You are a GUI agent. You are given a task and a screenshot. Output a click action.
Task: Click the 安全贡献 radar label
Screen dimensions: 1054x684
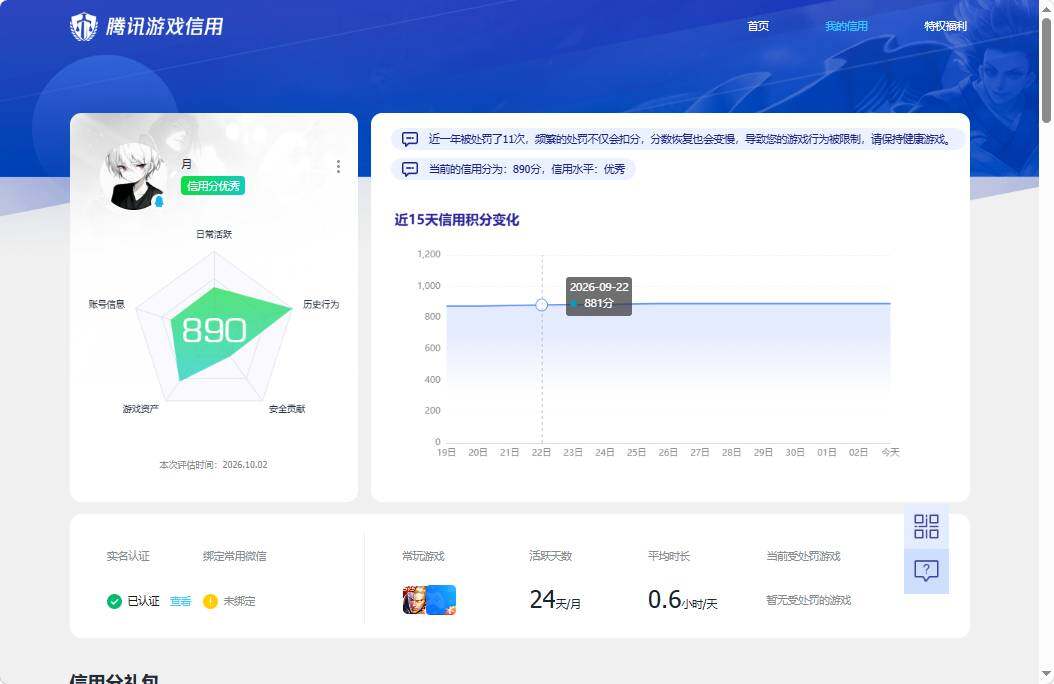(x=287, y=409)
